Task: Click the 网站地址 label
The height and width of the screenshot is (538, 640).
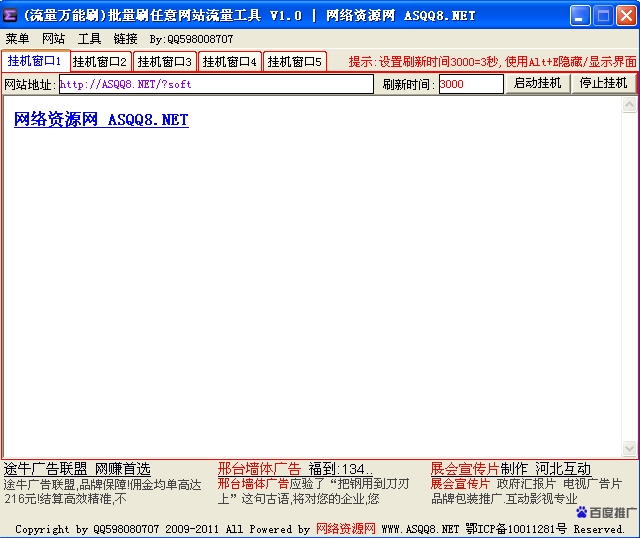Action: click(30, 84)
